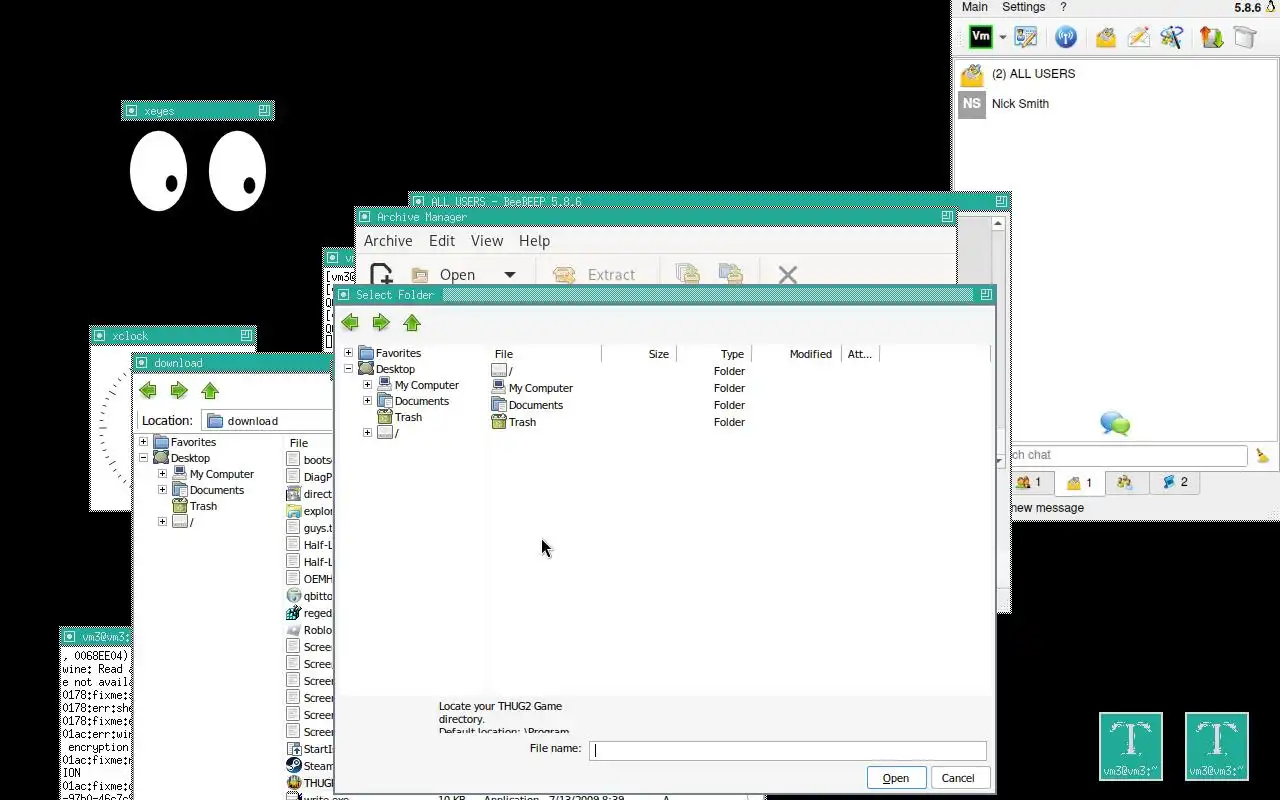The image size is (1280, 800).
Task: Switch to the groups tab without a number
Action: [1125, 483]
